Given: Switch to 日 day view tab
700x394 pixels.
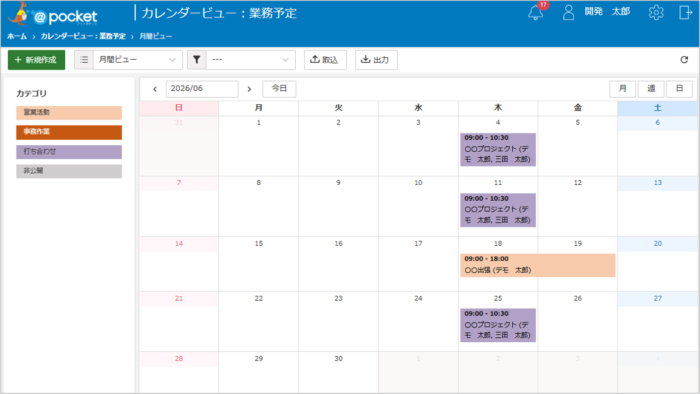Looking at the screenshot, I should coord(679,88).
